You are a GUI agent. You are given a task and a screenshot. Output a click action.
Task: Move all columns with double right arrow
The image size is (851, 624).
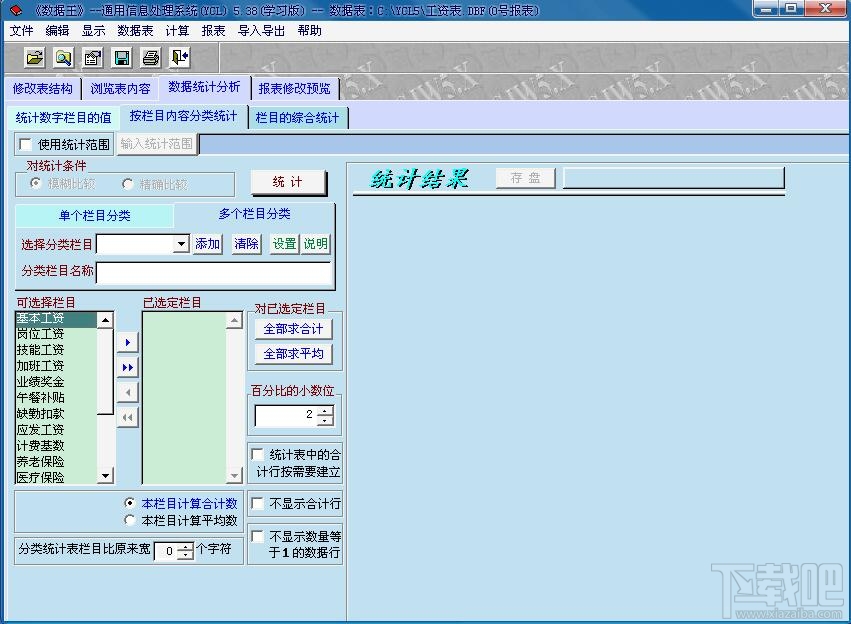(127, 367)
